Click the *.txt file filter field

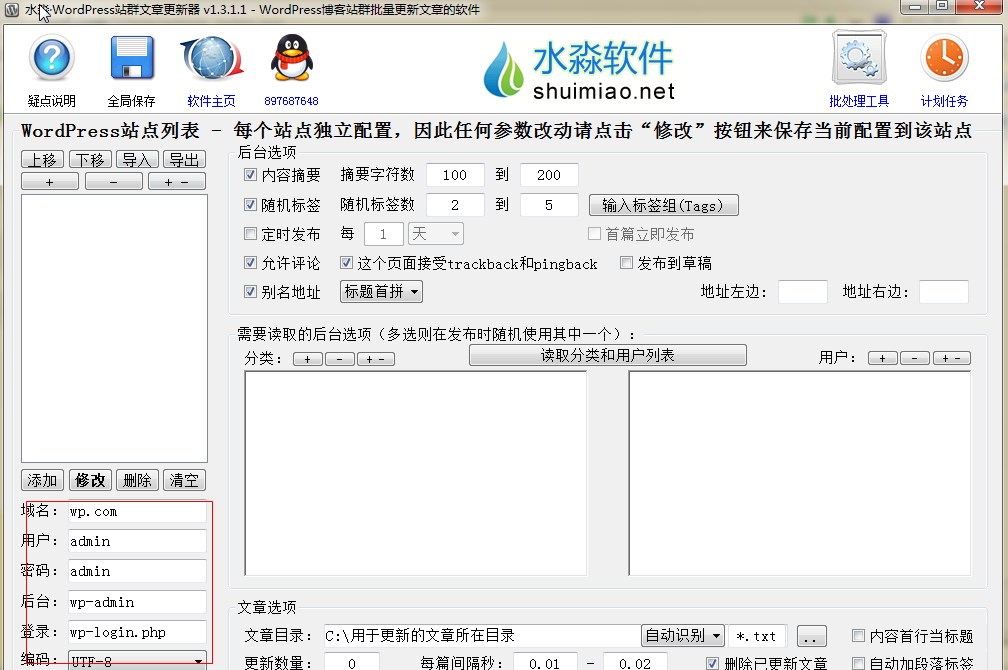(x=757, y=636)
